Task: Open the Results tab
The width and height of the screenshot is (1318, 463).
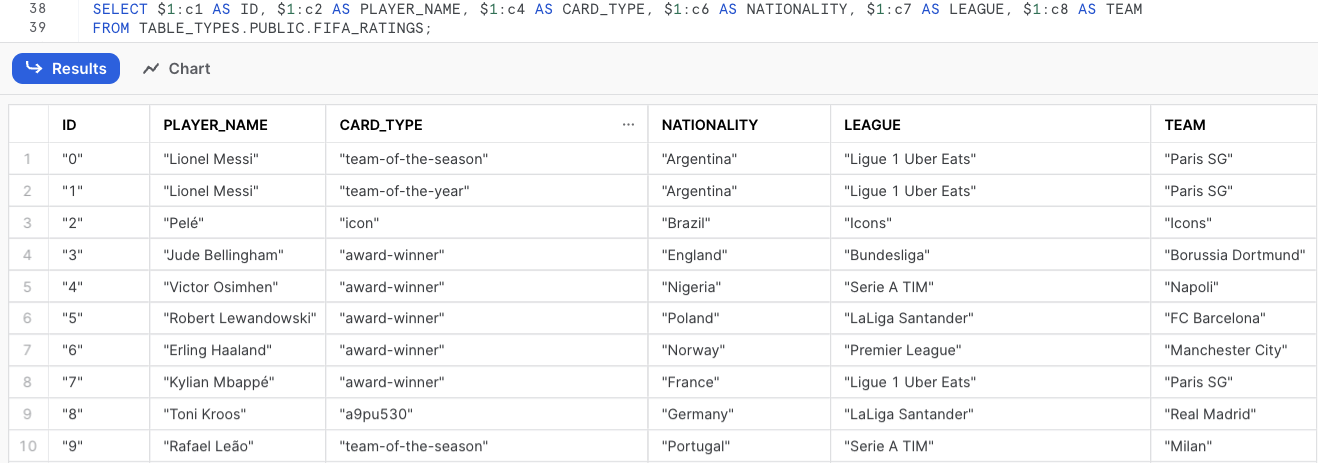Action: 66,68
